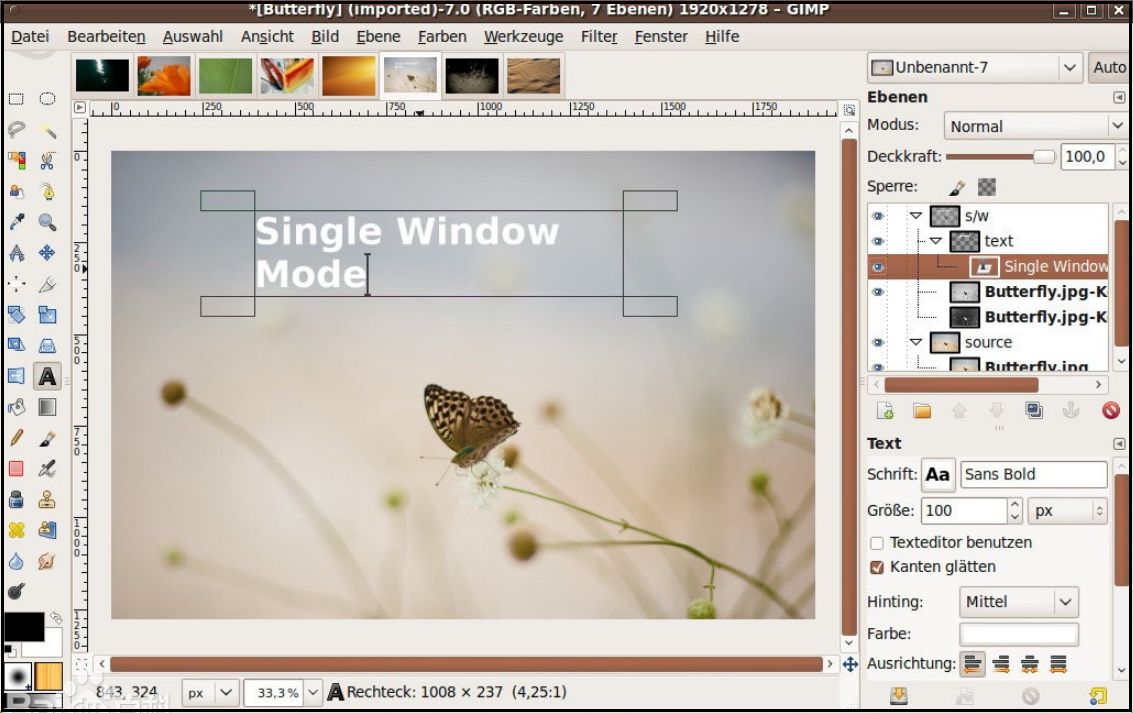Open the text Farbe color swatch
Screen dimensions: 1133x713
[x=1018, y=633]
